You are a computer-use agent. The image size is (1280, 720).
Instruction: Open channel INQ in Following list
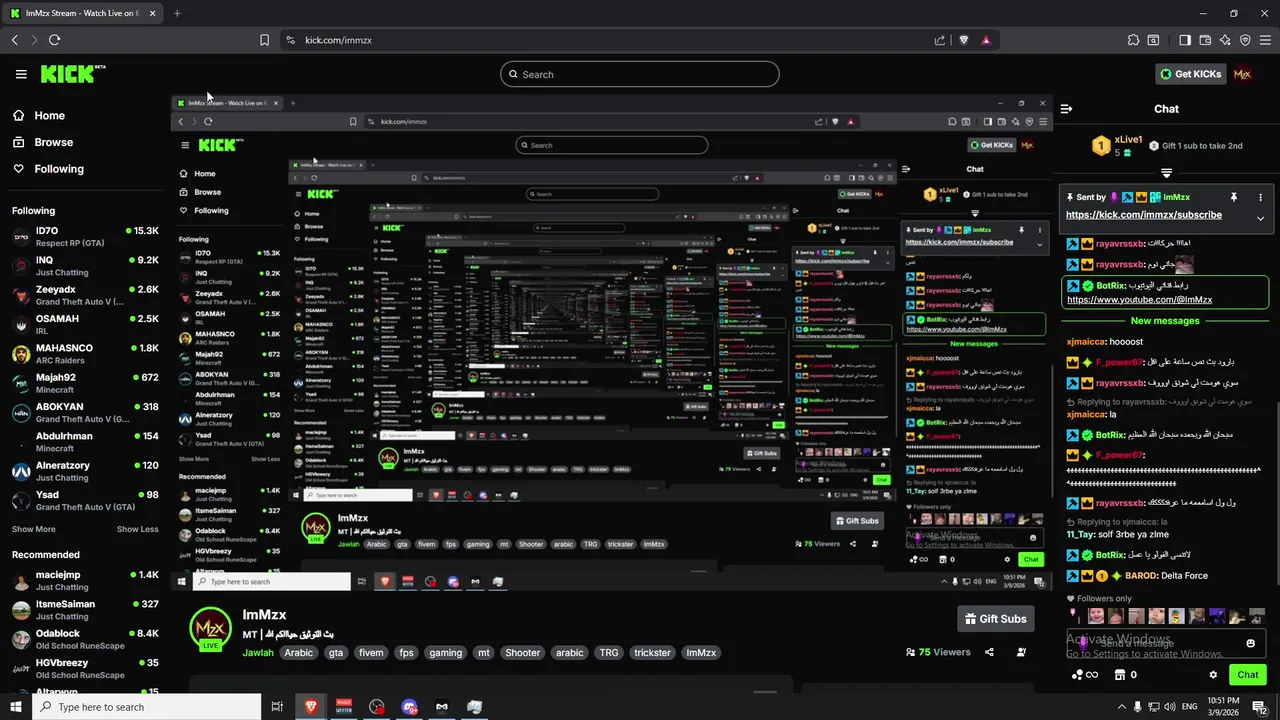point(85,266)
